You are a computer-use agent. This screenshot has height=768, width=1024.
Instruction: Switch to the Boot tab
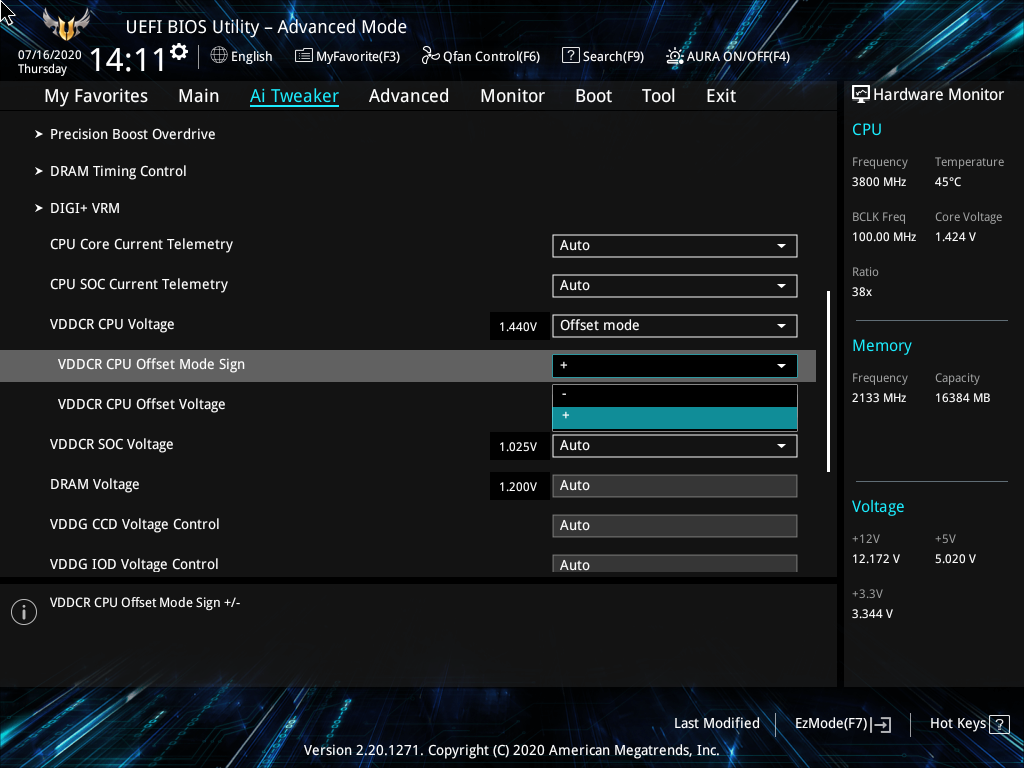[x=593, y=96]
